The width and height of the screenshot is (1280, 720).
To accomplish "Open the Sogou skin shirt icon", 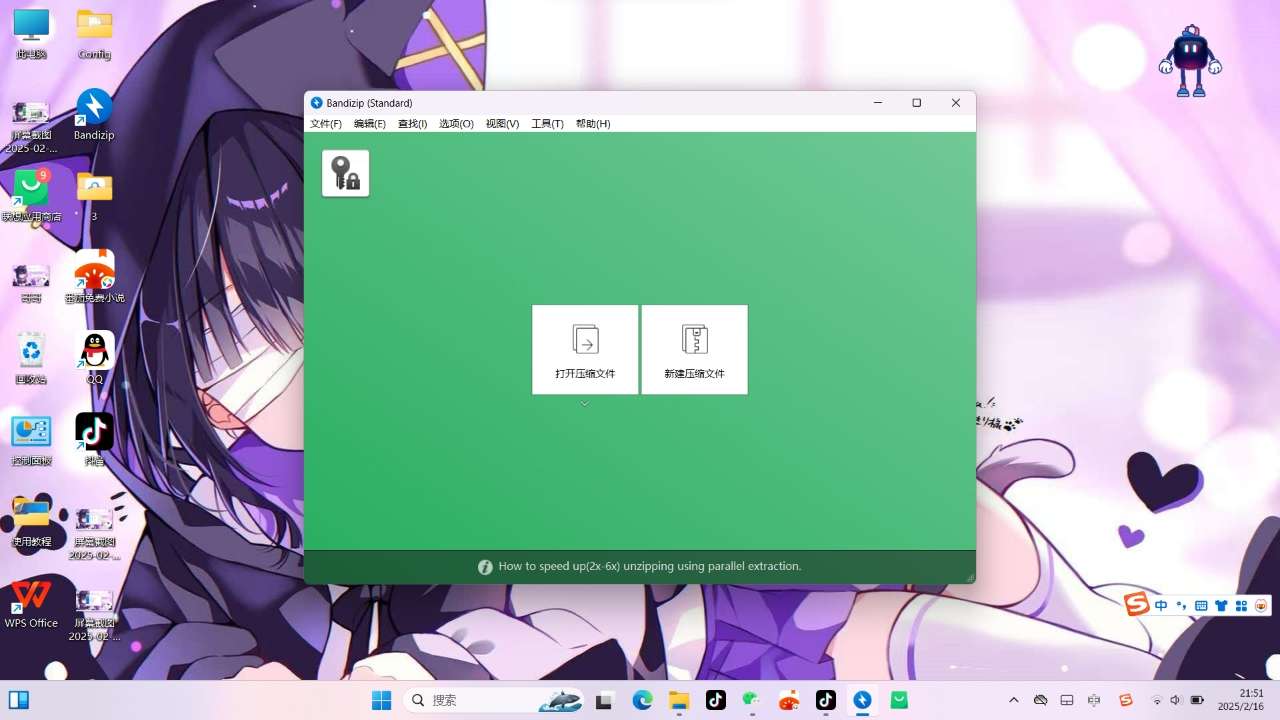I will pos(1221,606).
